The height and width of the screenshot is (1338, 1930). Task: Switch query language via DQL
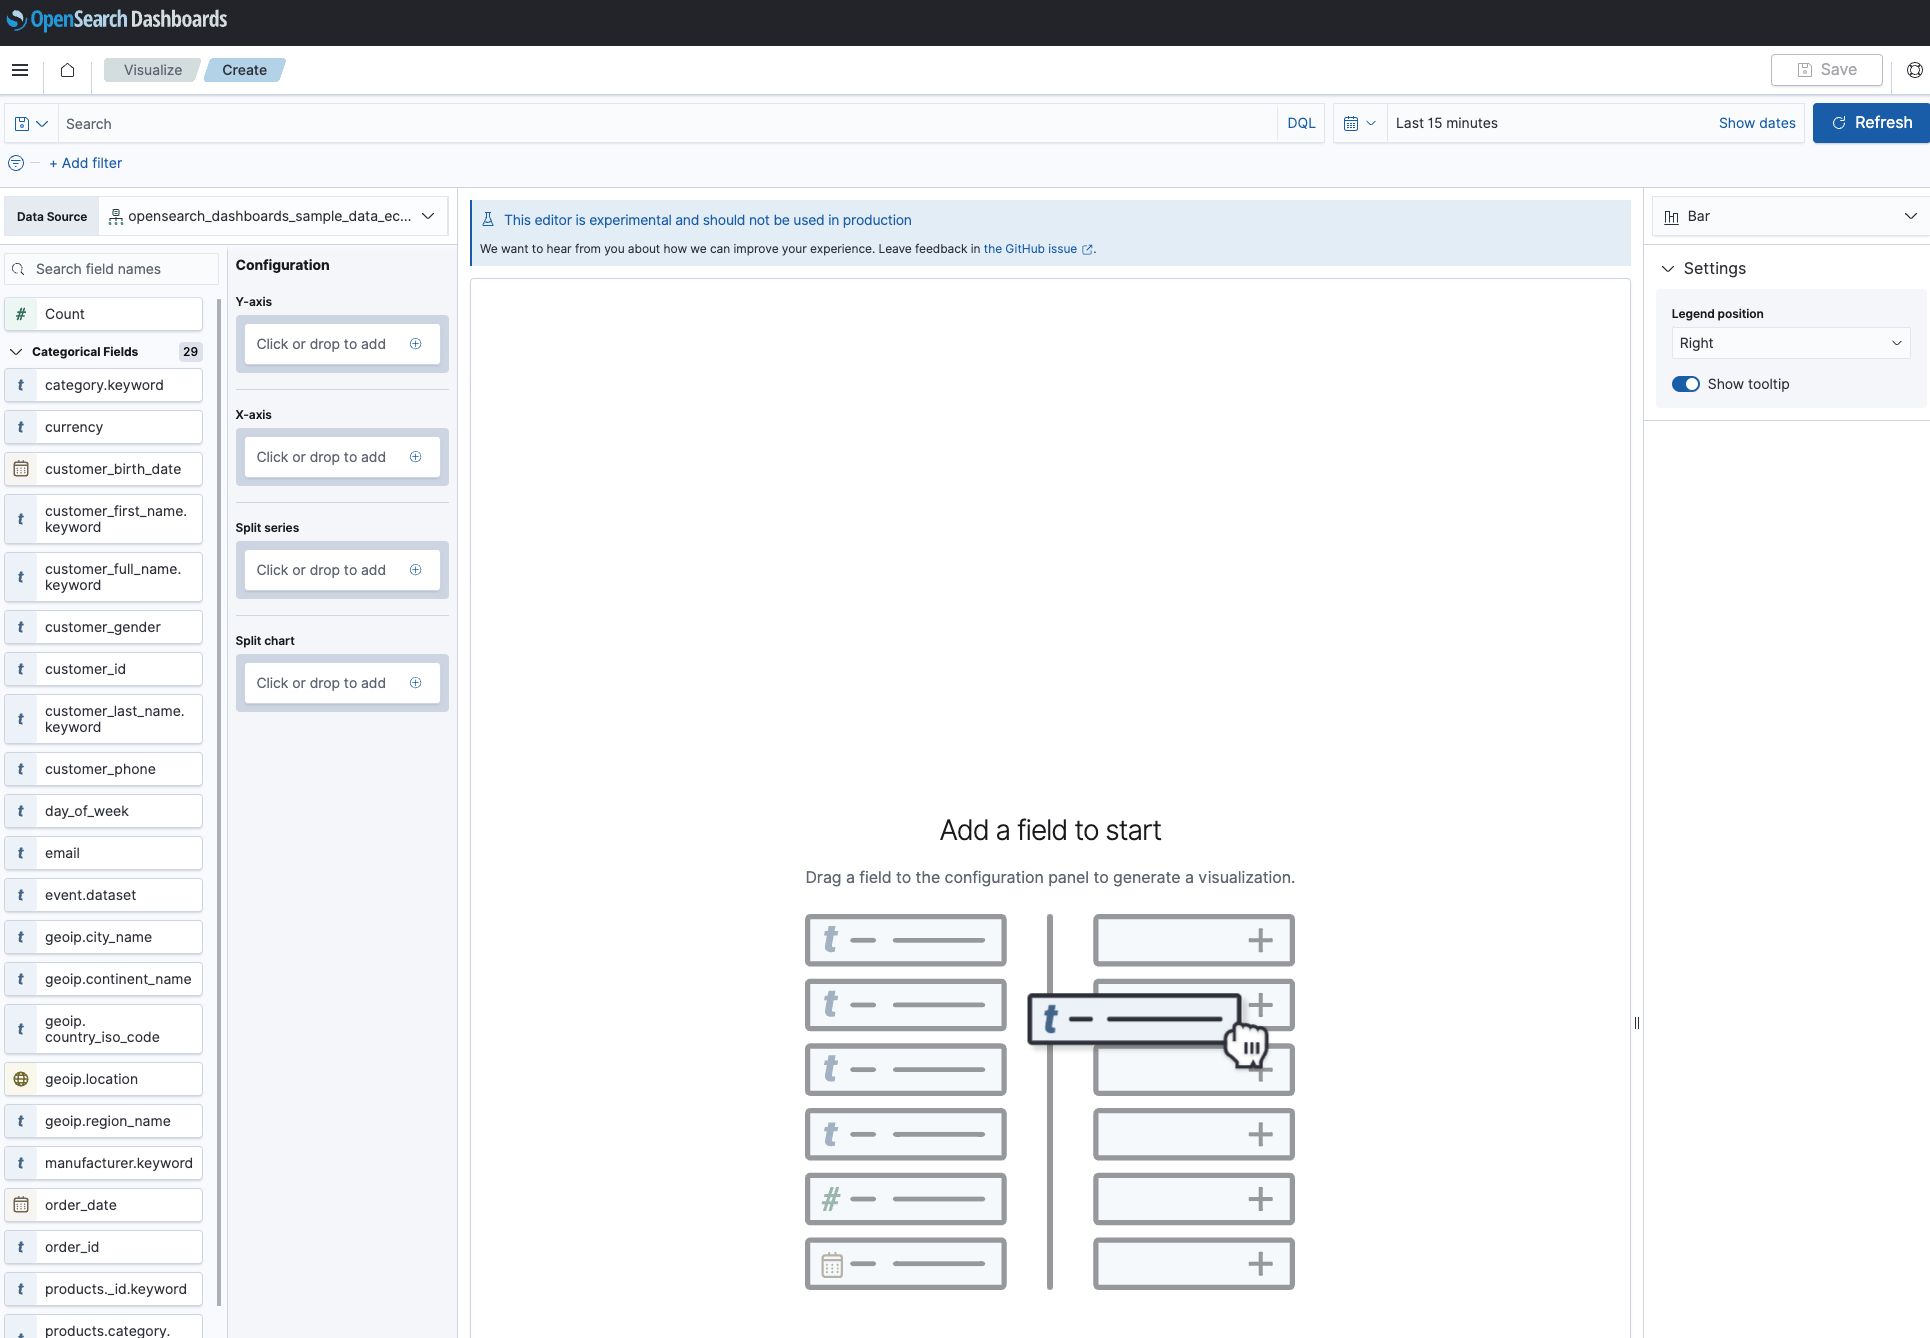click(1301, 123)
